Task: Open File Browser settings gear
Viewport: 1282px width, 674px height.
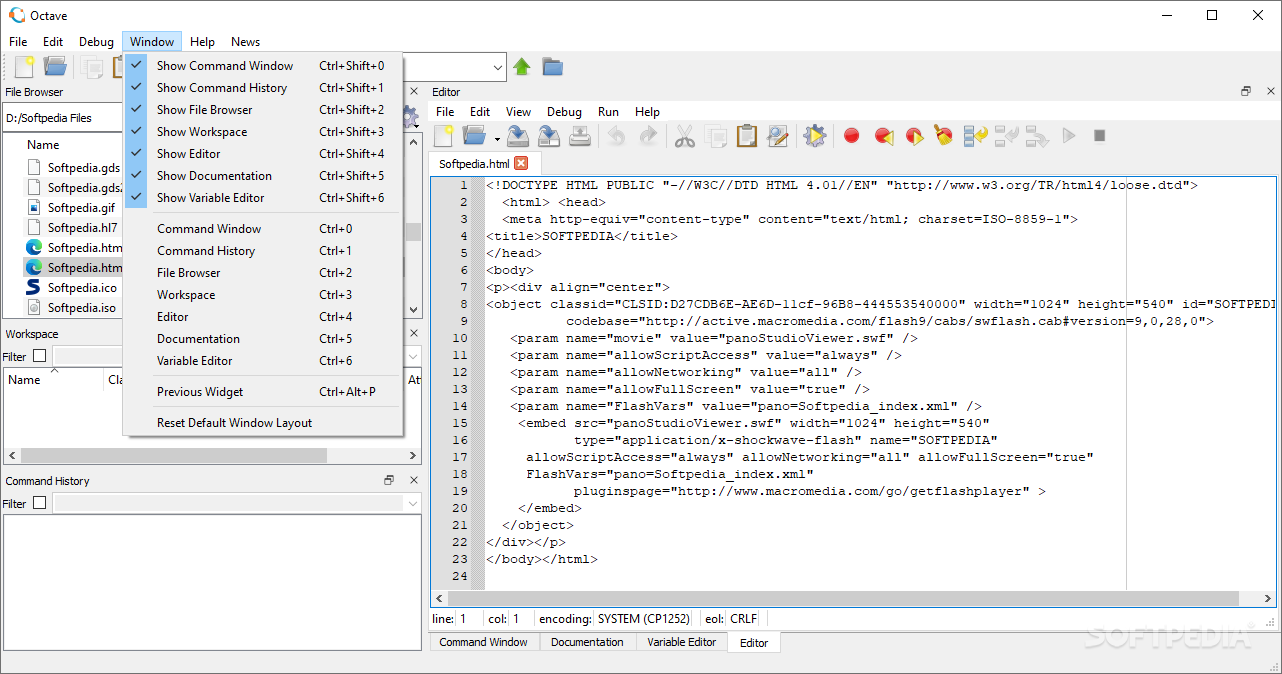Action: coord(410,118)
